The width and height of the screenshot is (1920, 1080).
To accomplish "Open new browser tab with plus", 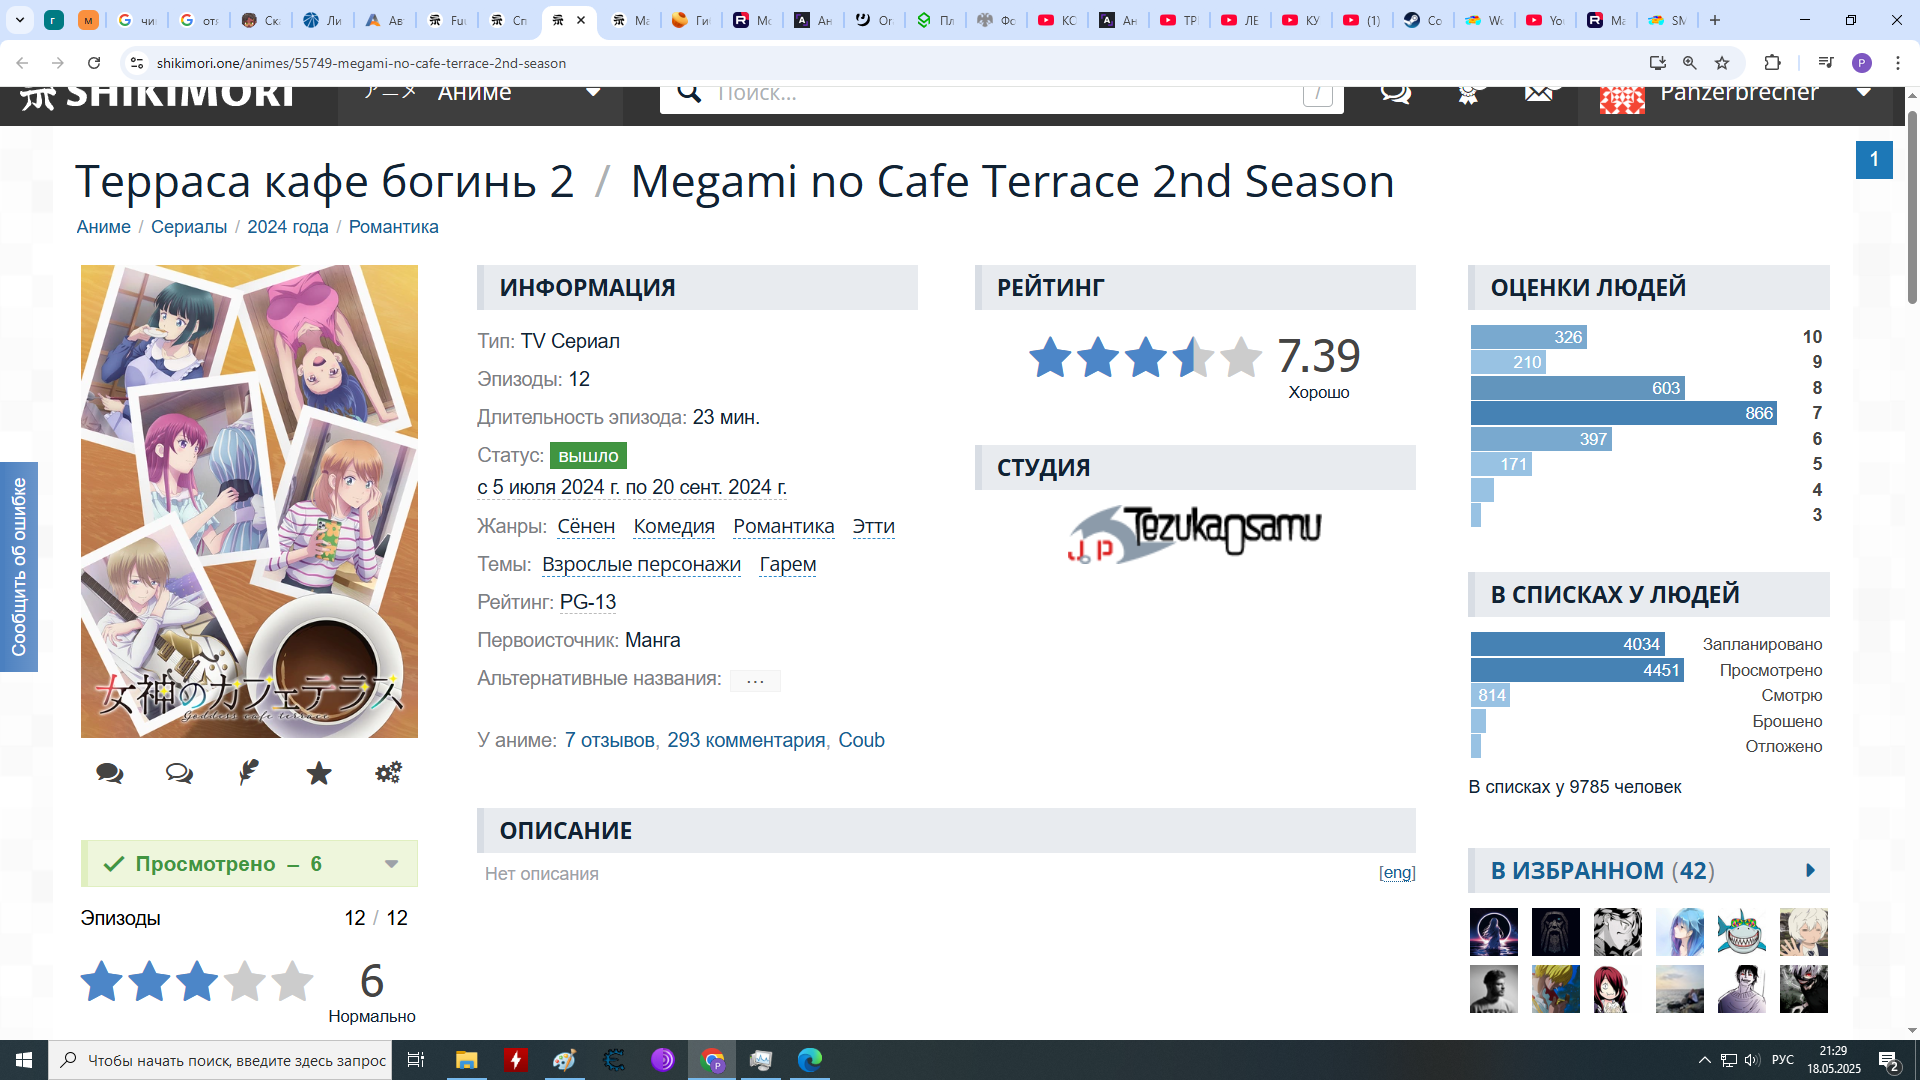I will tap(1715, 20).
